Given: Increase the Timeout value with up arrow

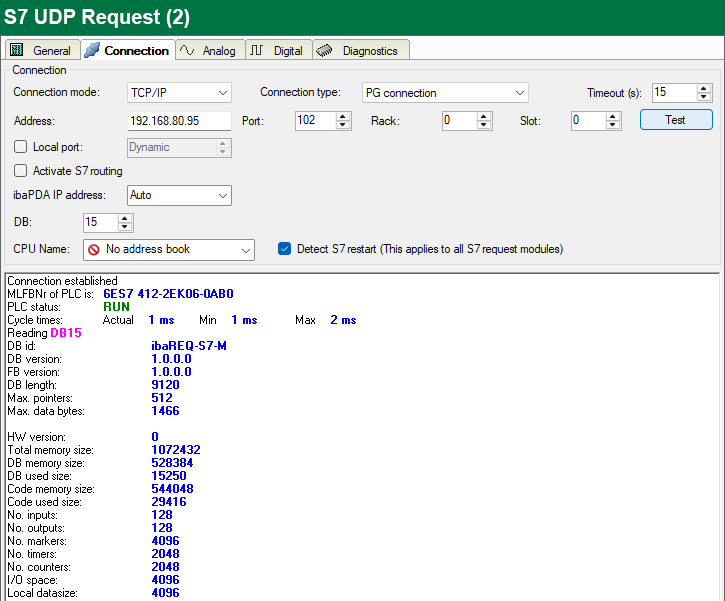Looking at the screenshot, I should (704, 88).
